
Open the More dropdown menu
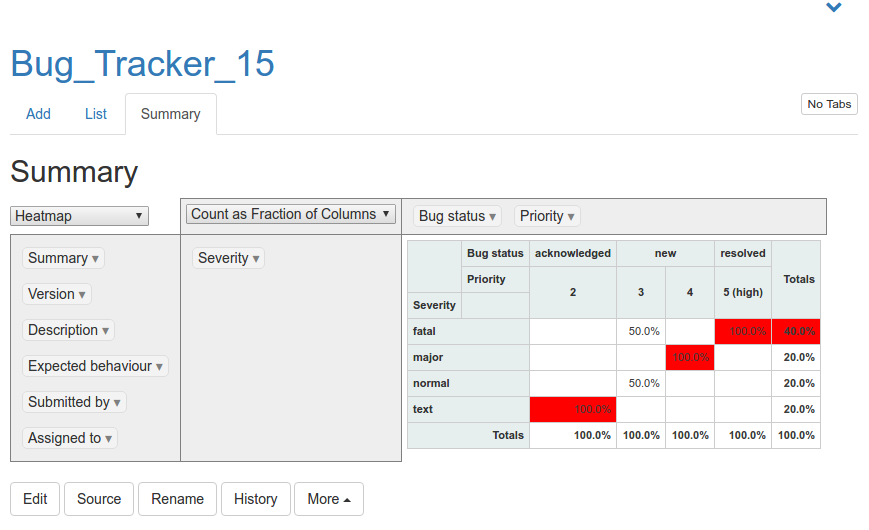coord(328,499)
